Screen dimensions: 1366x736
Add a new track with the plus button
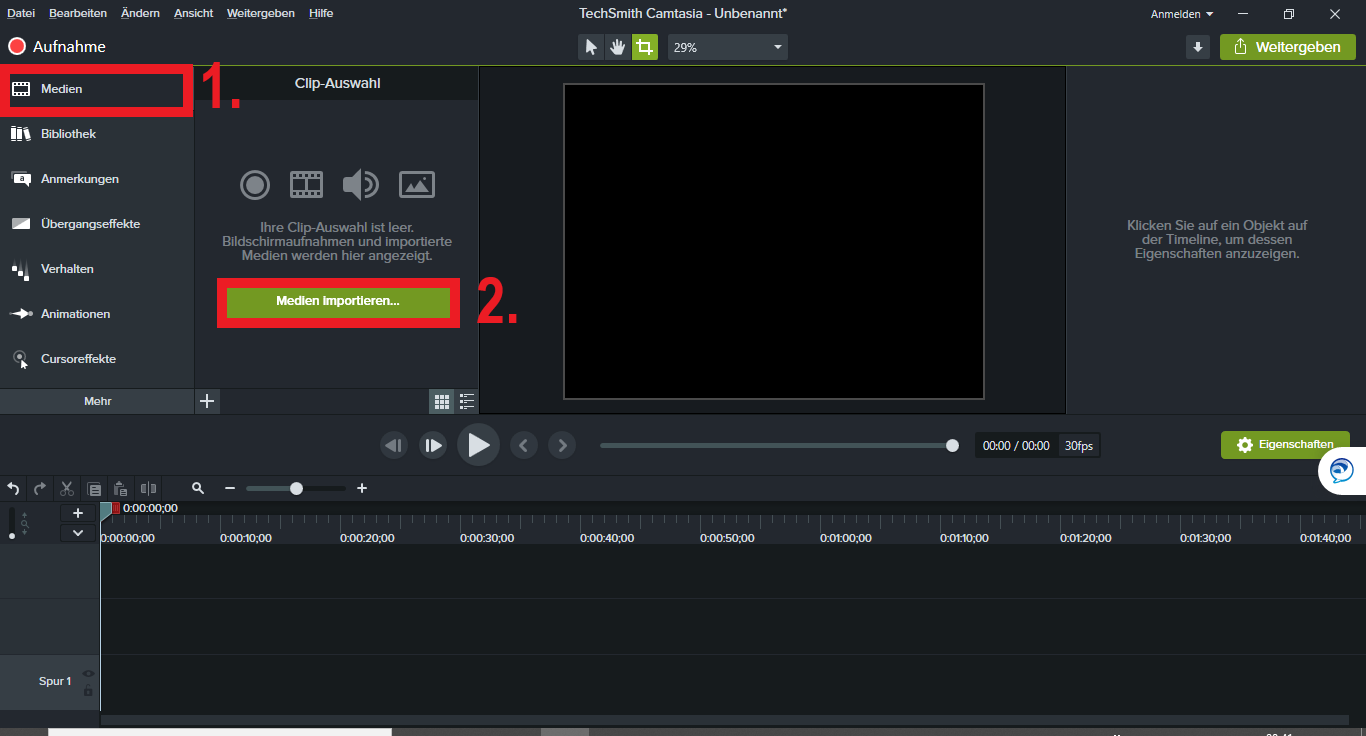tap(78, 513)
